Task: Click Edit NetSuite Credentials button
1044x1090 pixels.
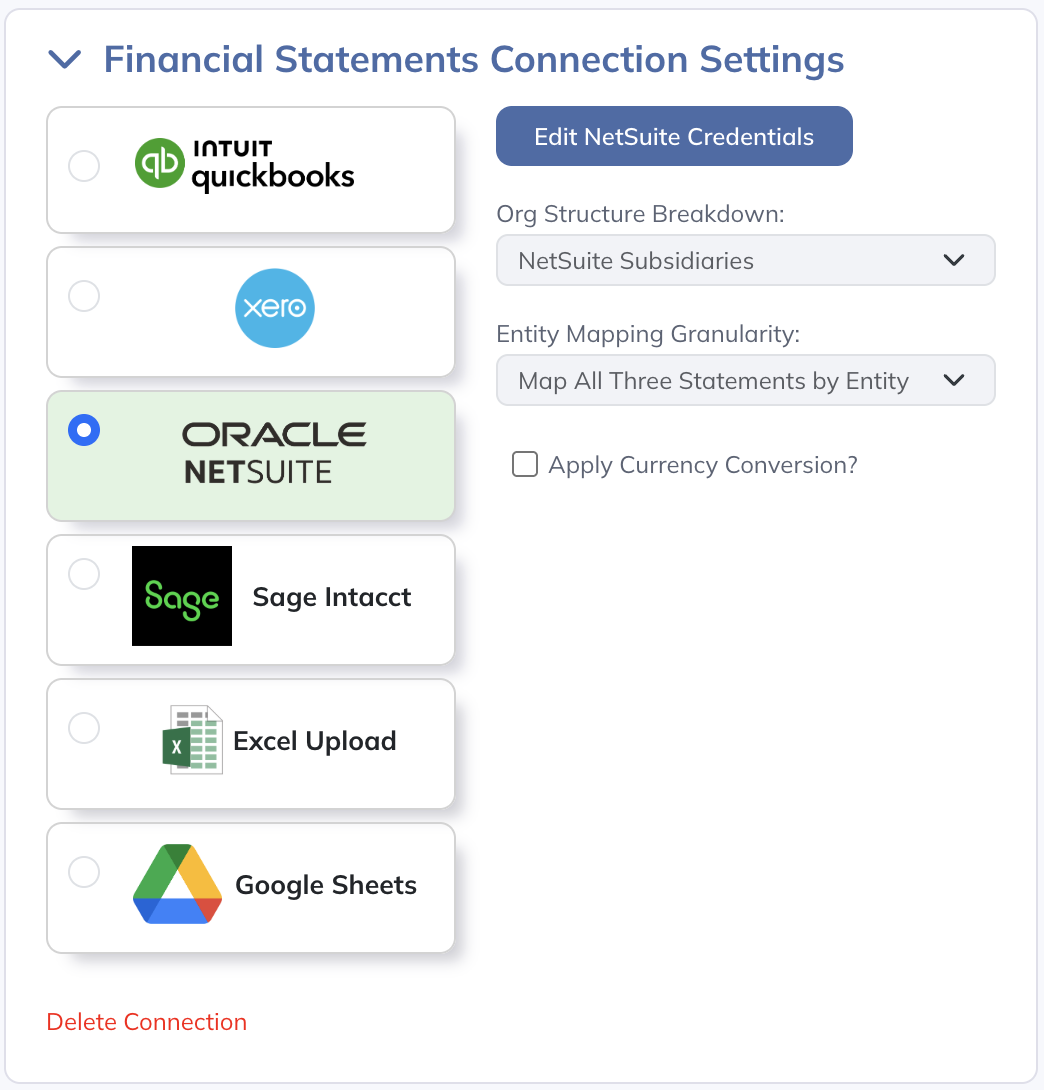Action: point(674,136)
